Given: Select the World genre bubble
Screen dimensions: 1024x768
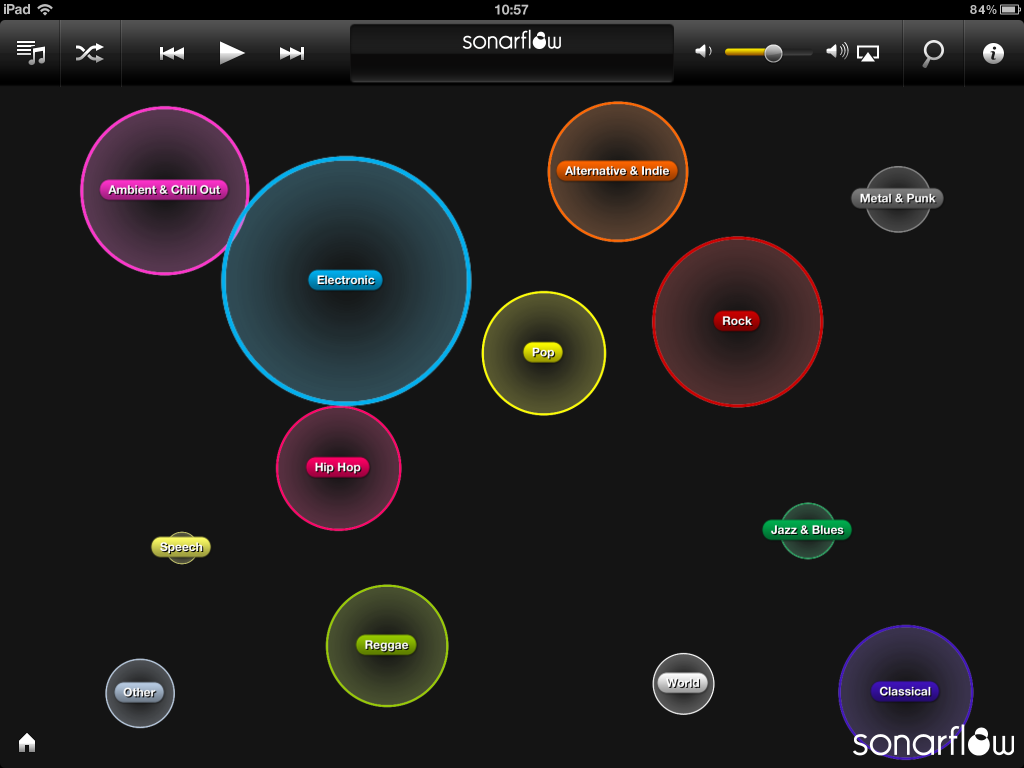Looking at the screenshot, I should click(x=683, y=684).
